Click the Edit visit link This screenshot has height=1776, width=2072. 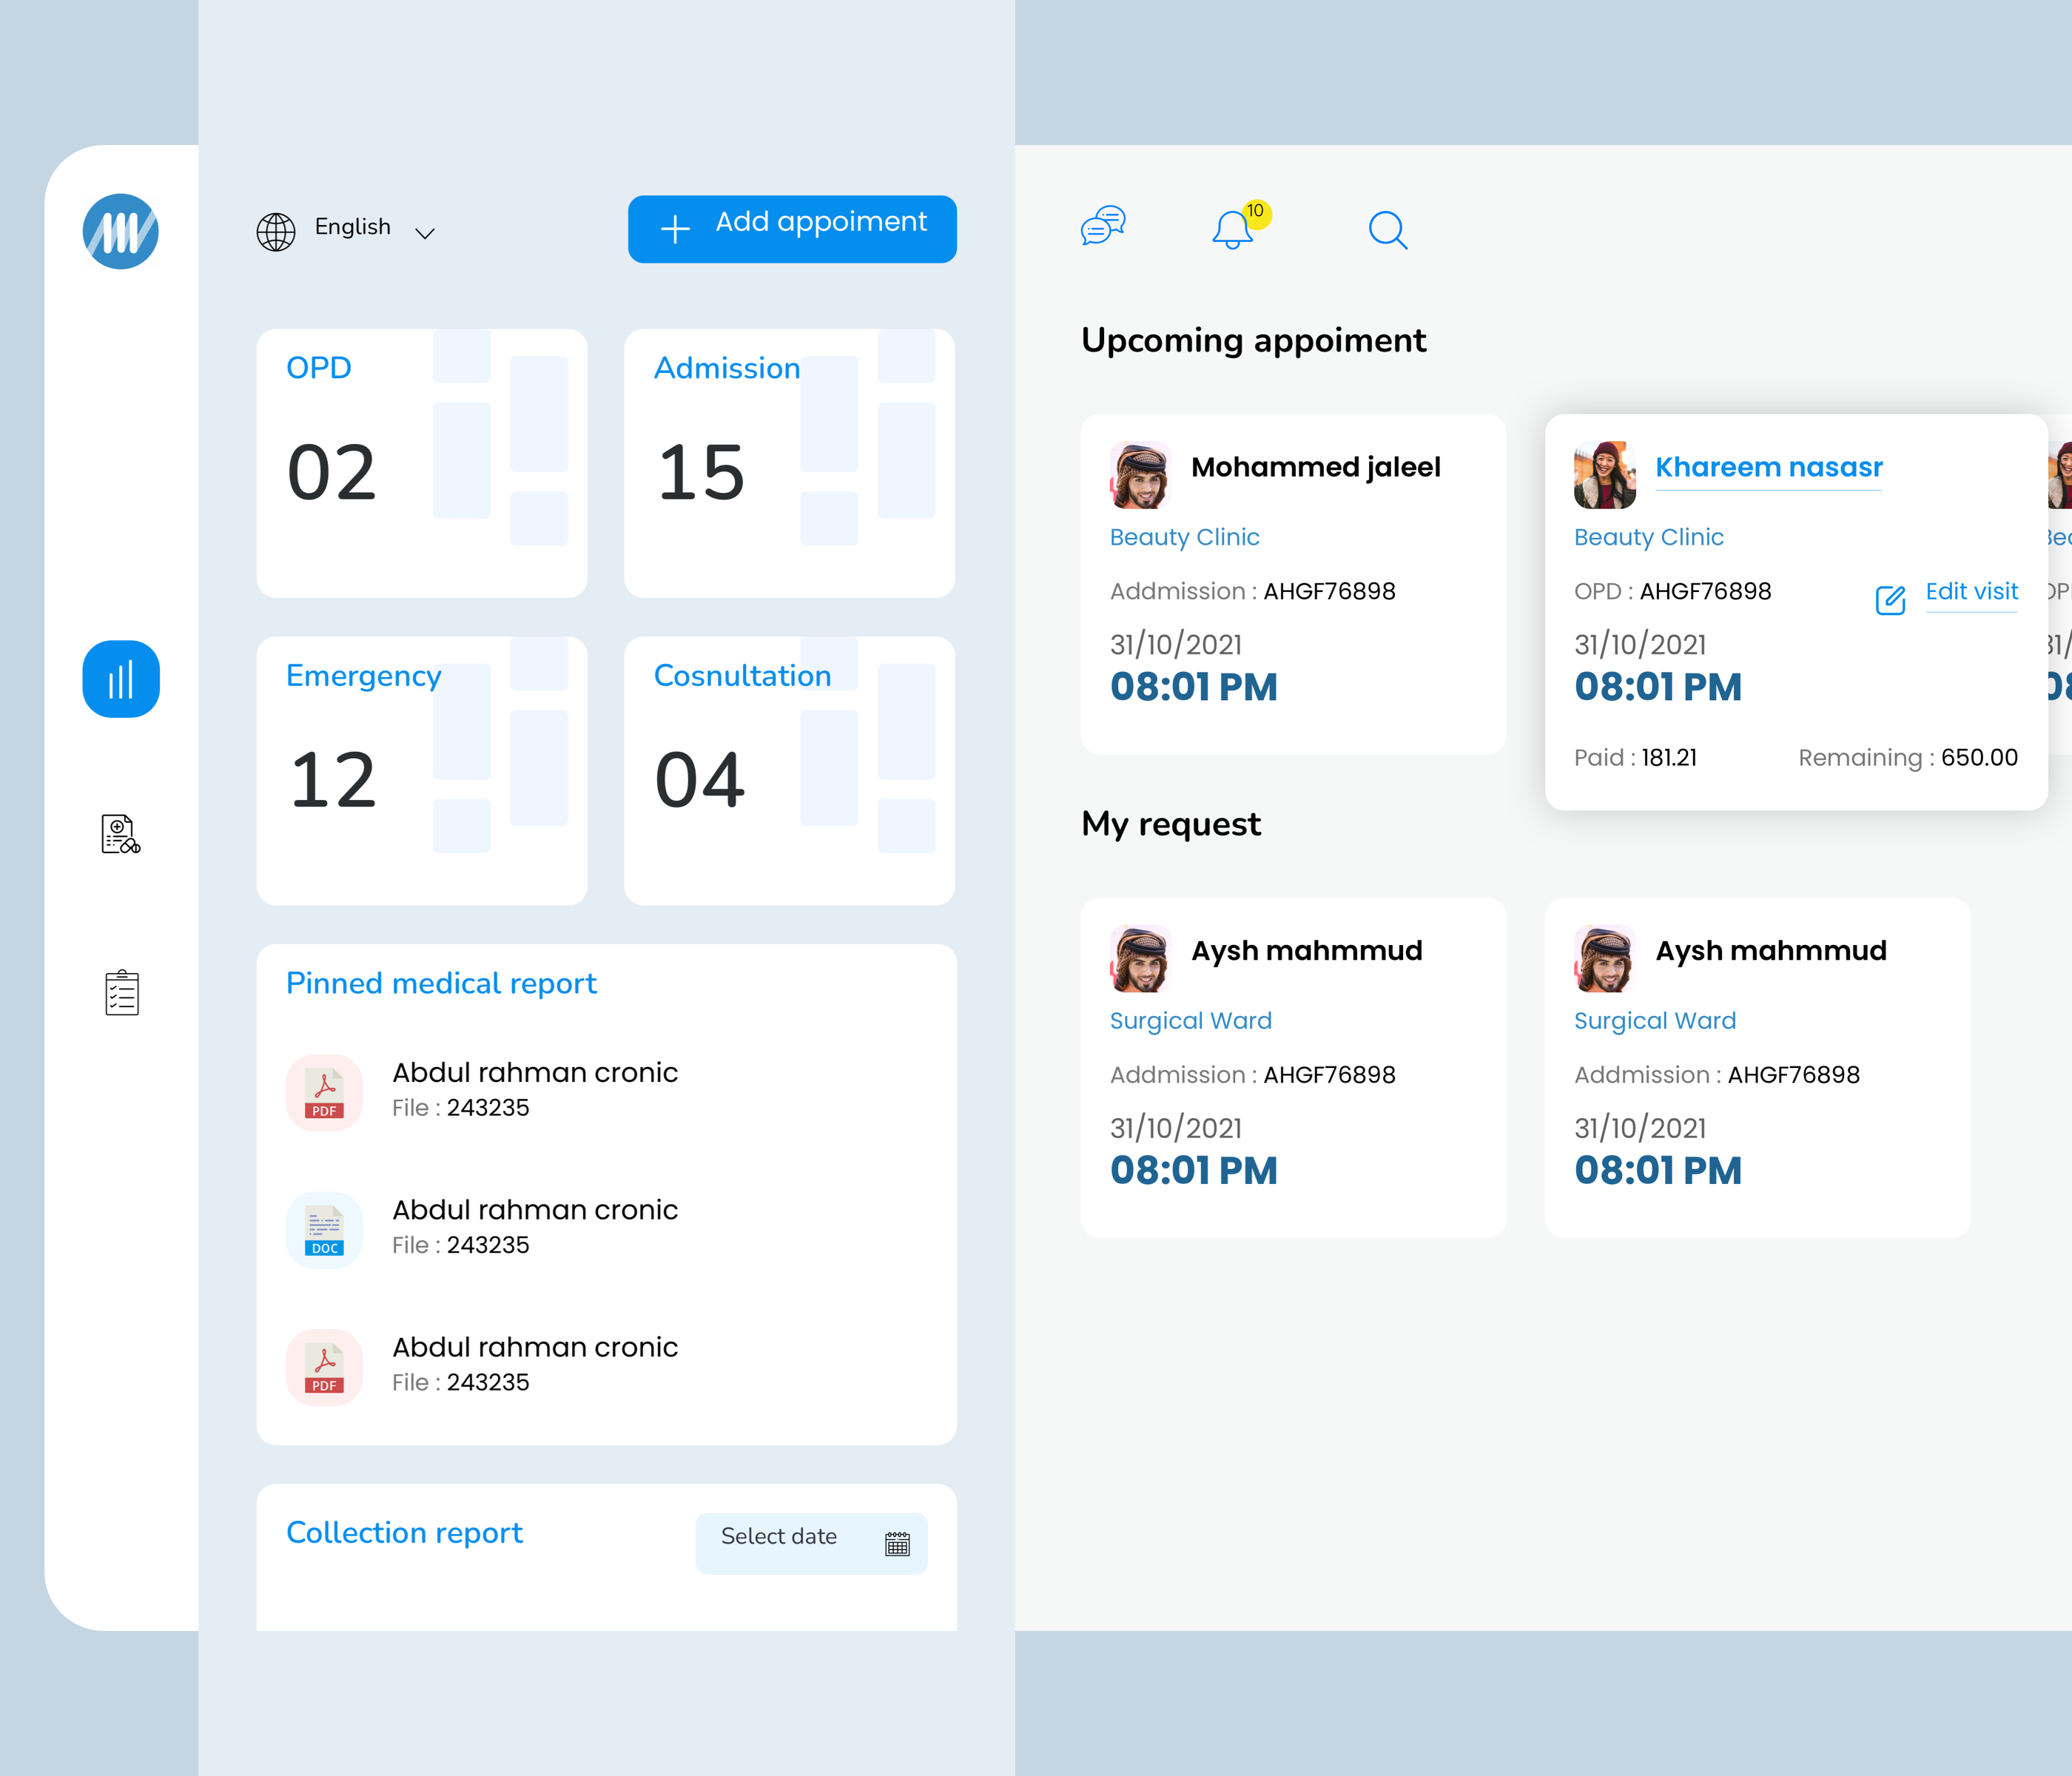coord(1971,592)
